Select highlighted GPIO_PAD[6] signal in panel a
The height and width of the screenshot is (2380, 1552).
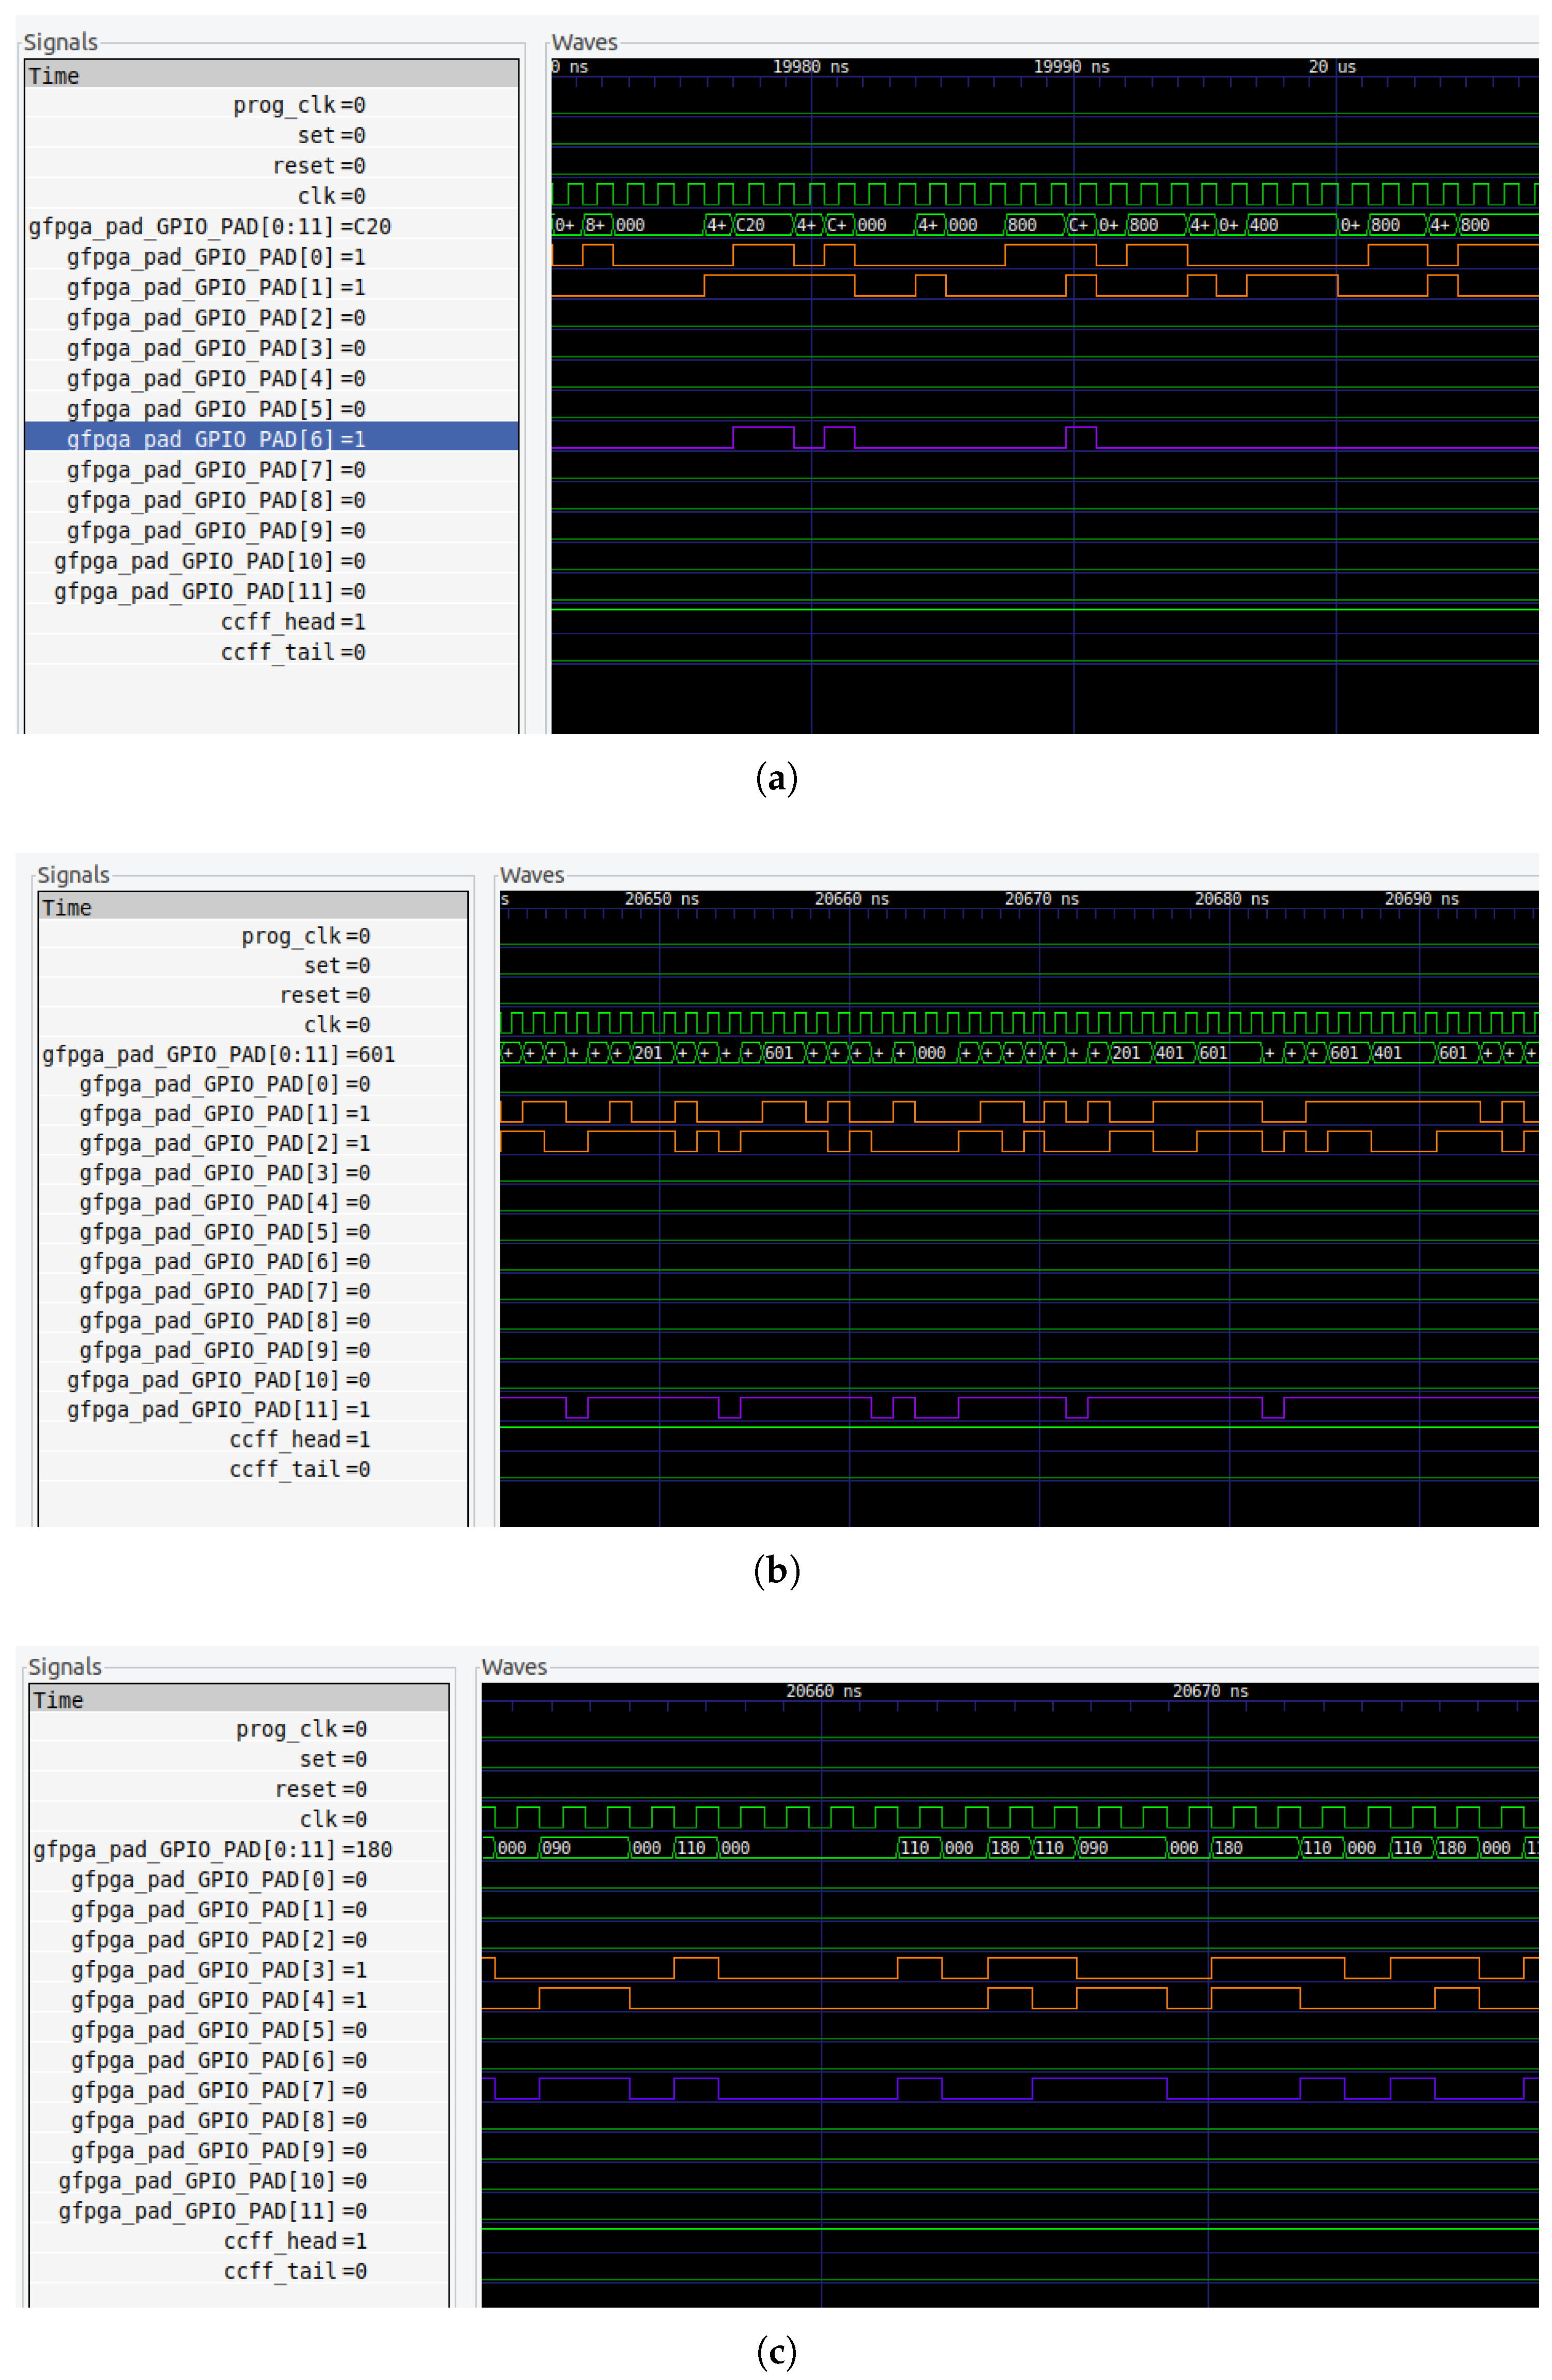[x=215, y=439]
